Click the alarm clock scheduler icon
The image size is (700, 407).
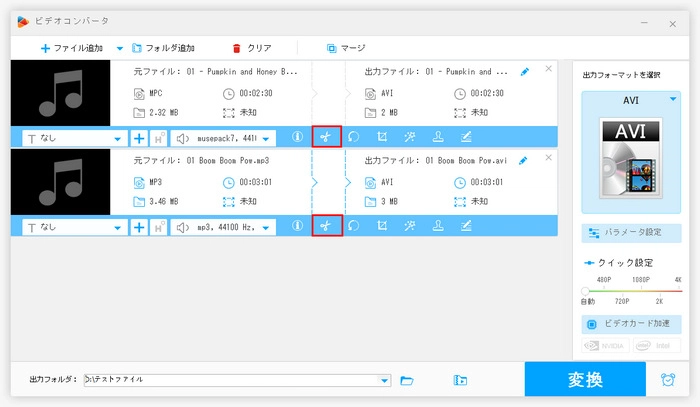pyautogui.click(x=667, y=380)
